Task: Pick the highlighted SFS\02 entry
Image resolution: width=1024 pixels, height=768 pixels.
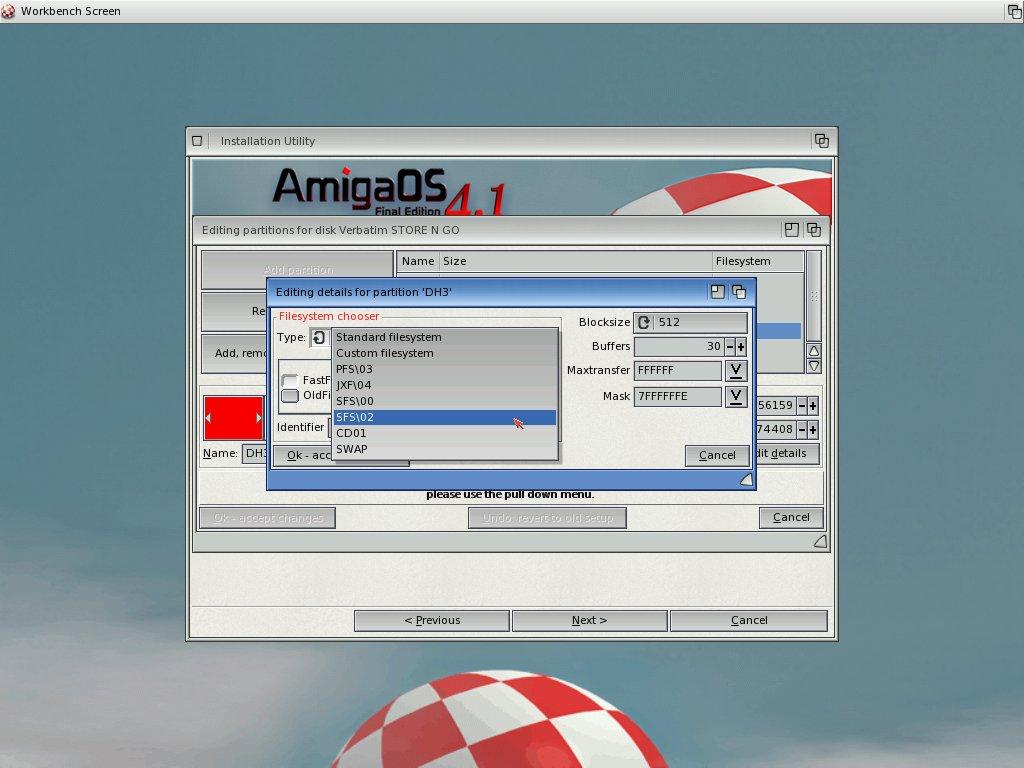Action: (445, 417)
